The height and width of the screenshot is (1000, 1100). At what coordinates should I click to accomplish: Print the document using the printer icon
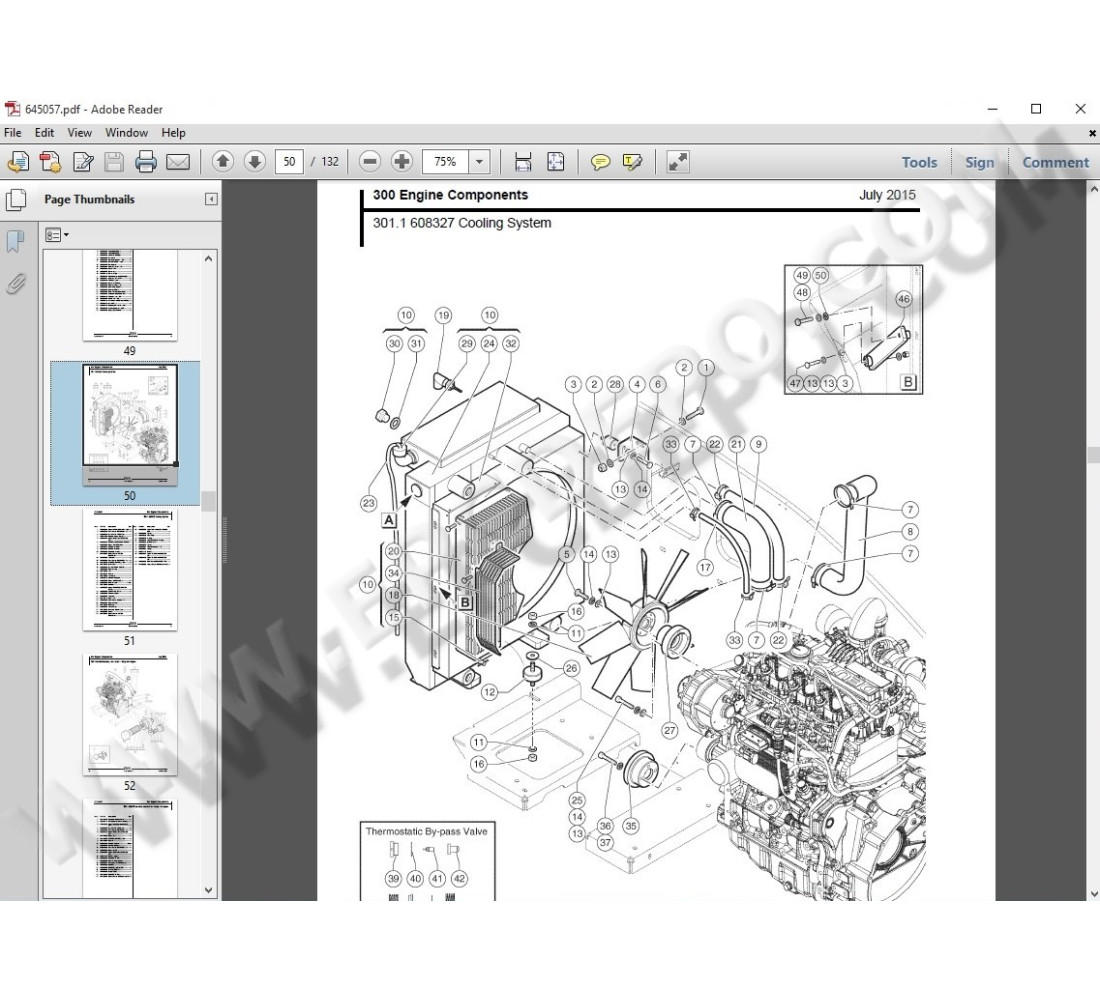tap(146, 161)
